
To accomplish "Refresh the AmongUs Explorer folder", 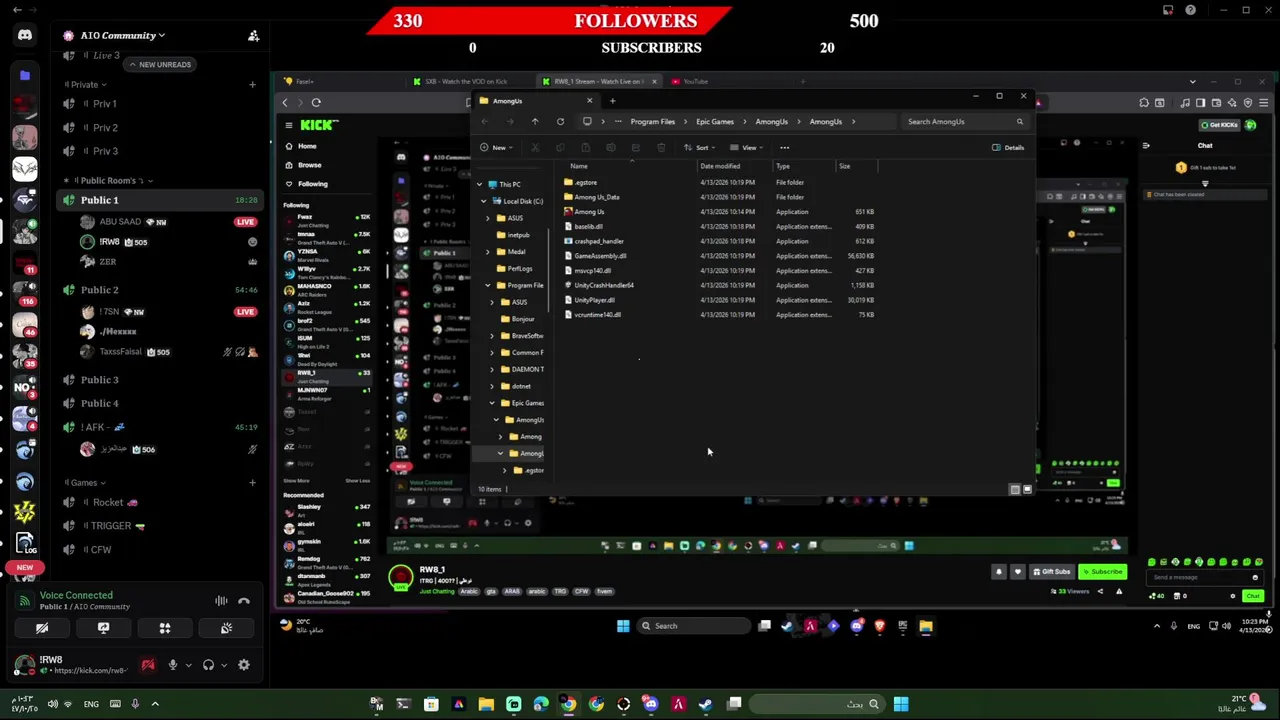I will coord(560,122).
